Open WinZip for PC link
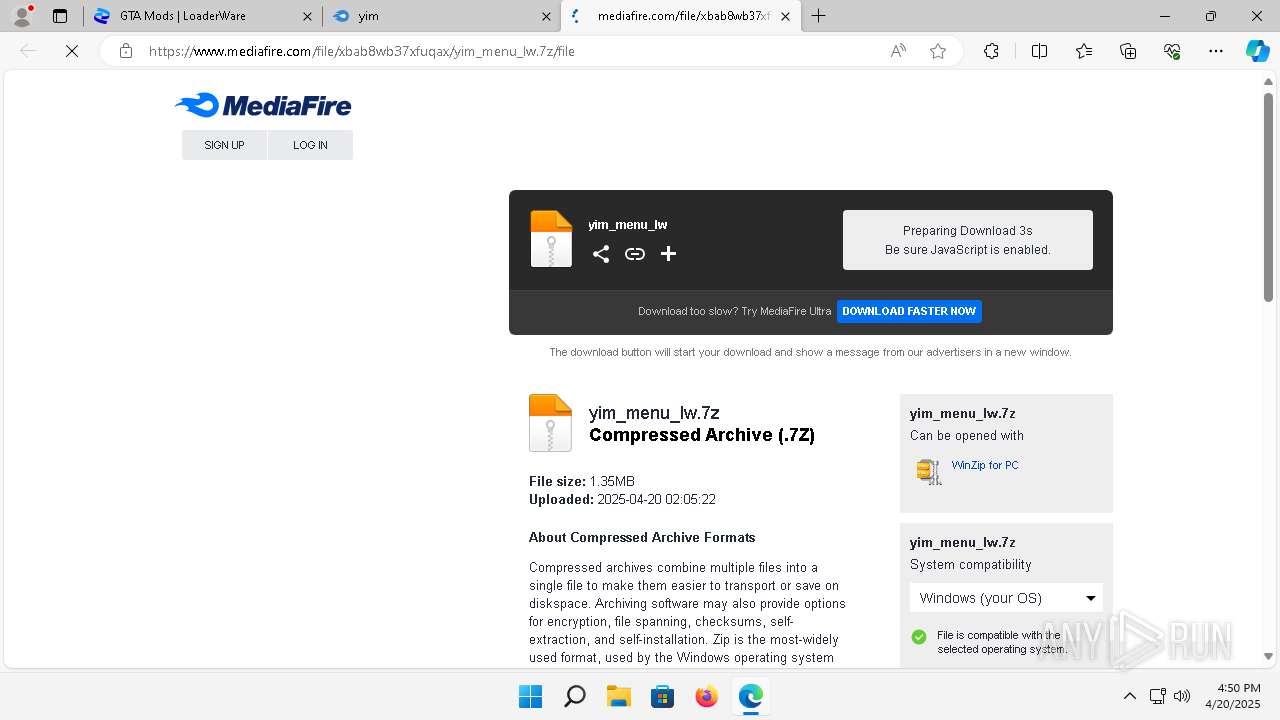 [x=985, y=465]
